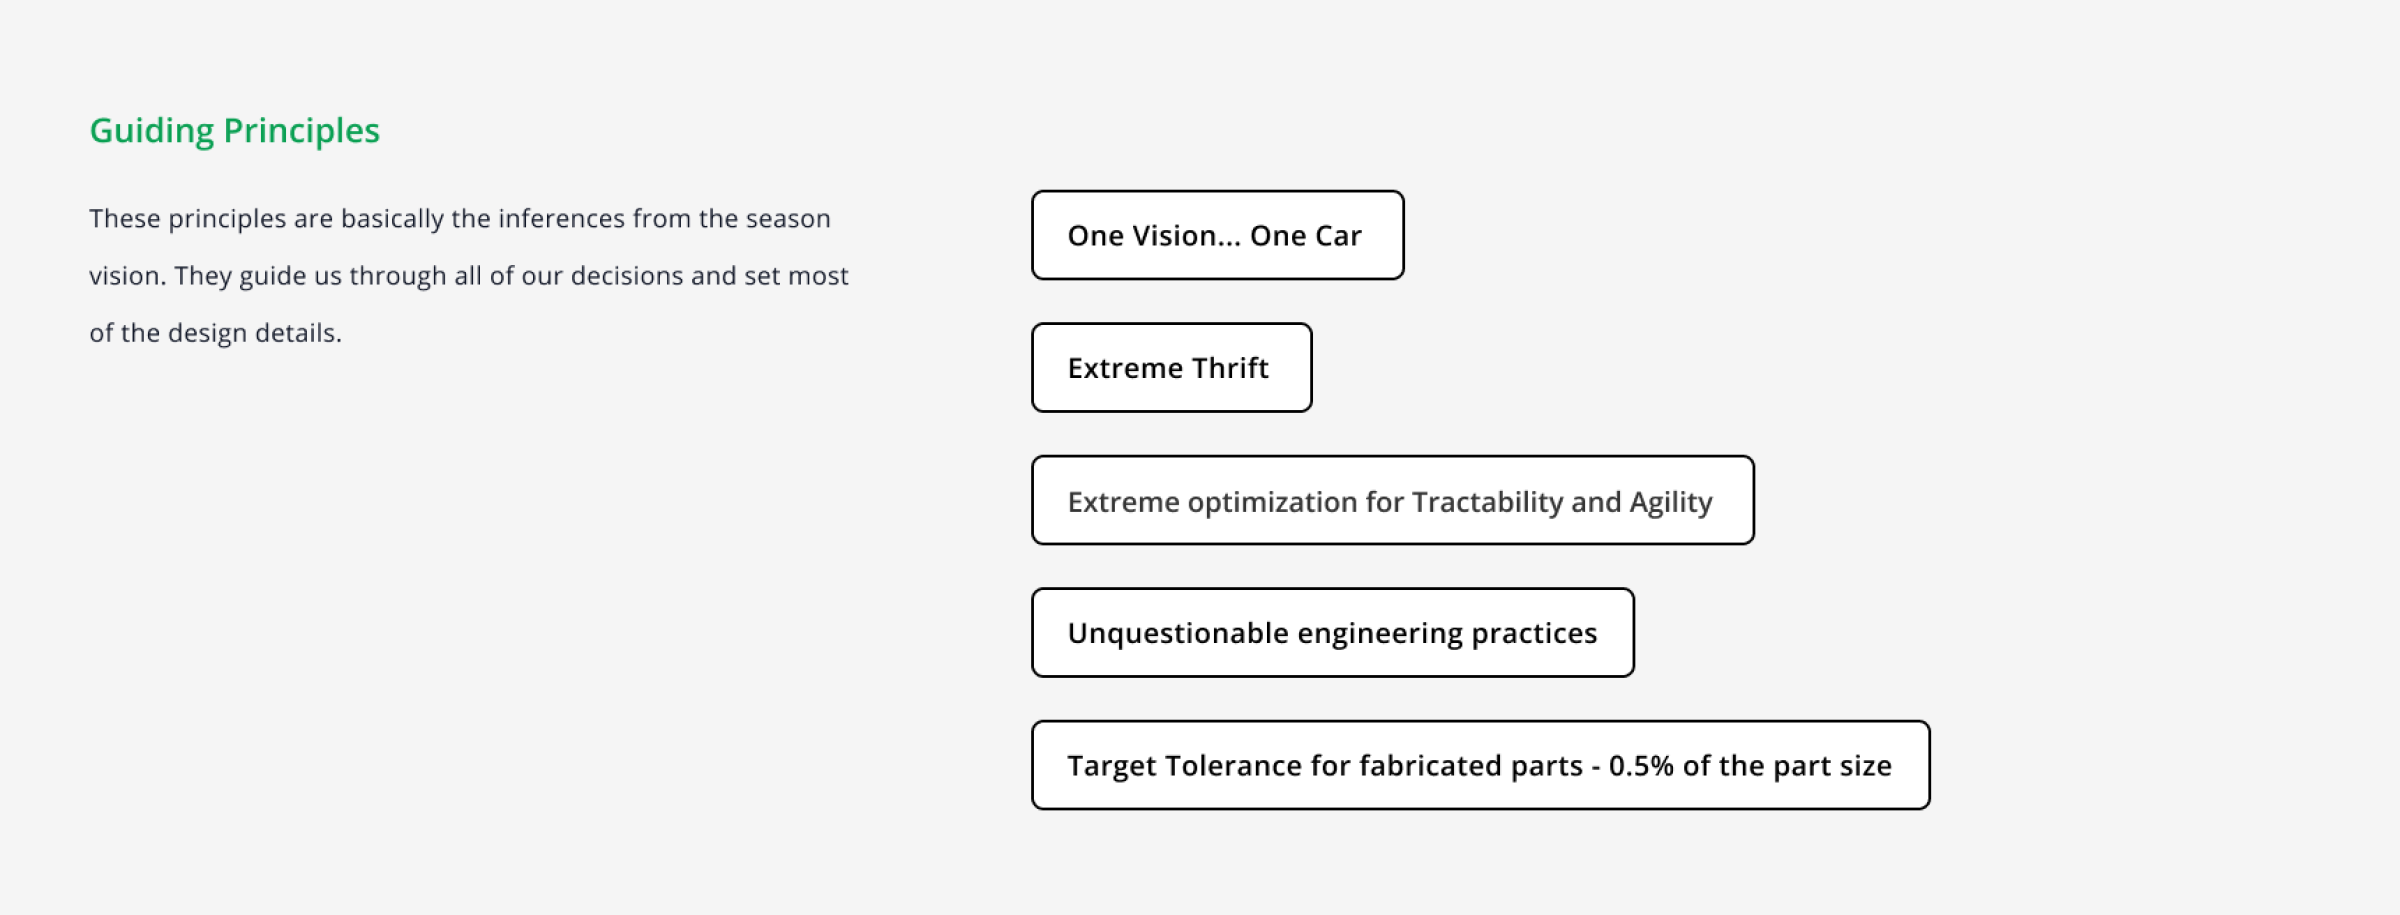The height and width of the screenshot is (915, 2400).
Task: Click the paragraph line starting "These principles"
Action: 459,218
